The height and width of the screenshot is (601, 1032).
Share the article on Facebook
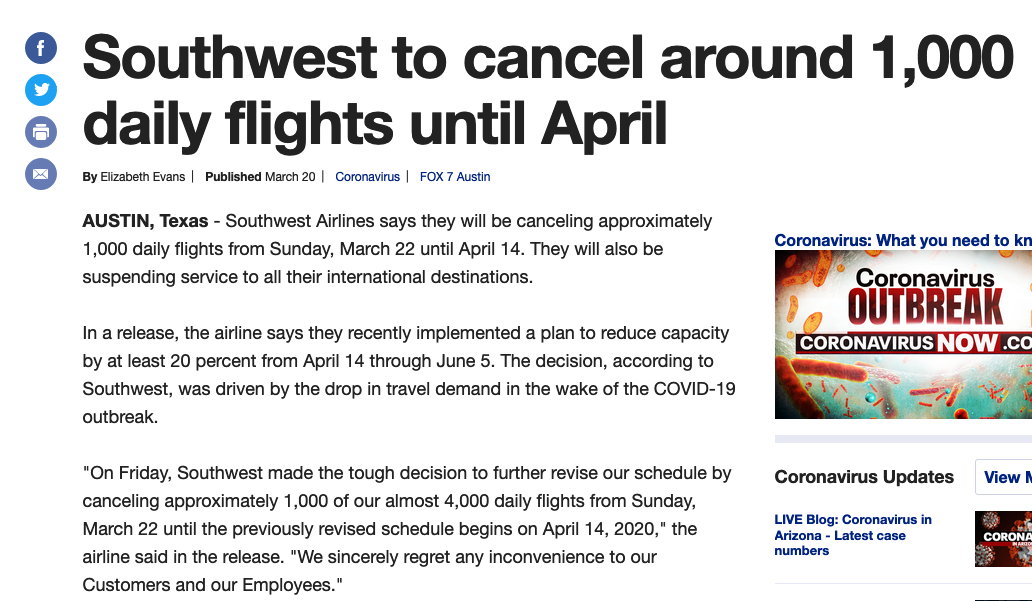[x=41, y=47]
